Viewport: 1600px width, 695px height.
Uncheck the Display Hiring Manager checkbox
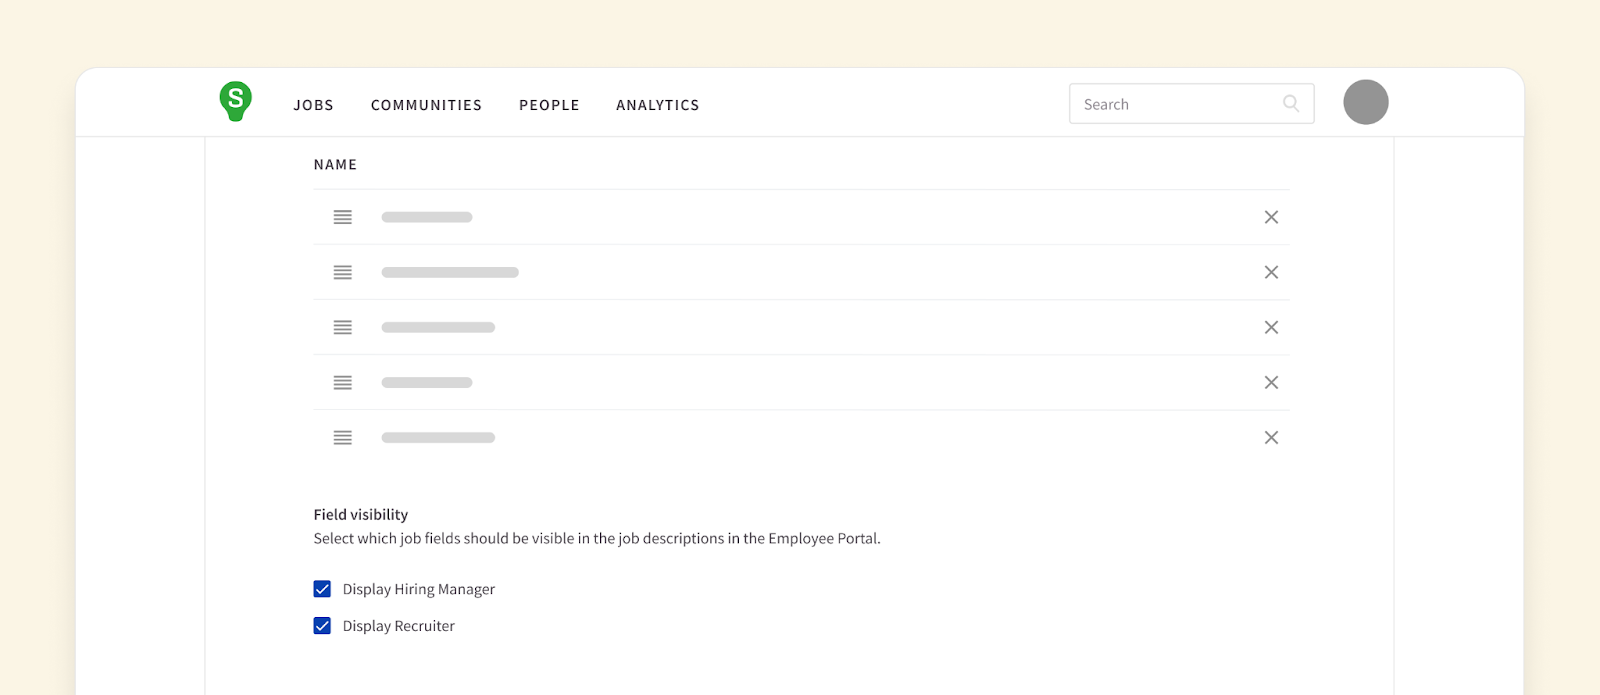click(x=322, y=589)
